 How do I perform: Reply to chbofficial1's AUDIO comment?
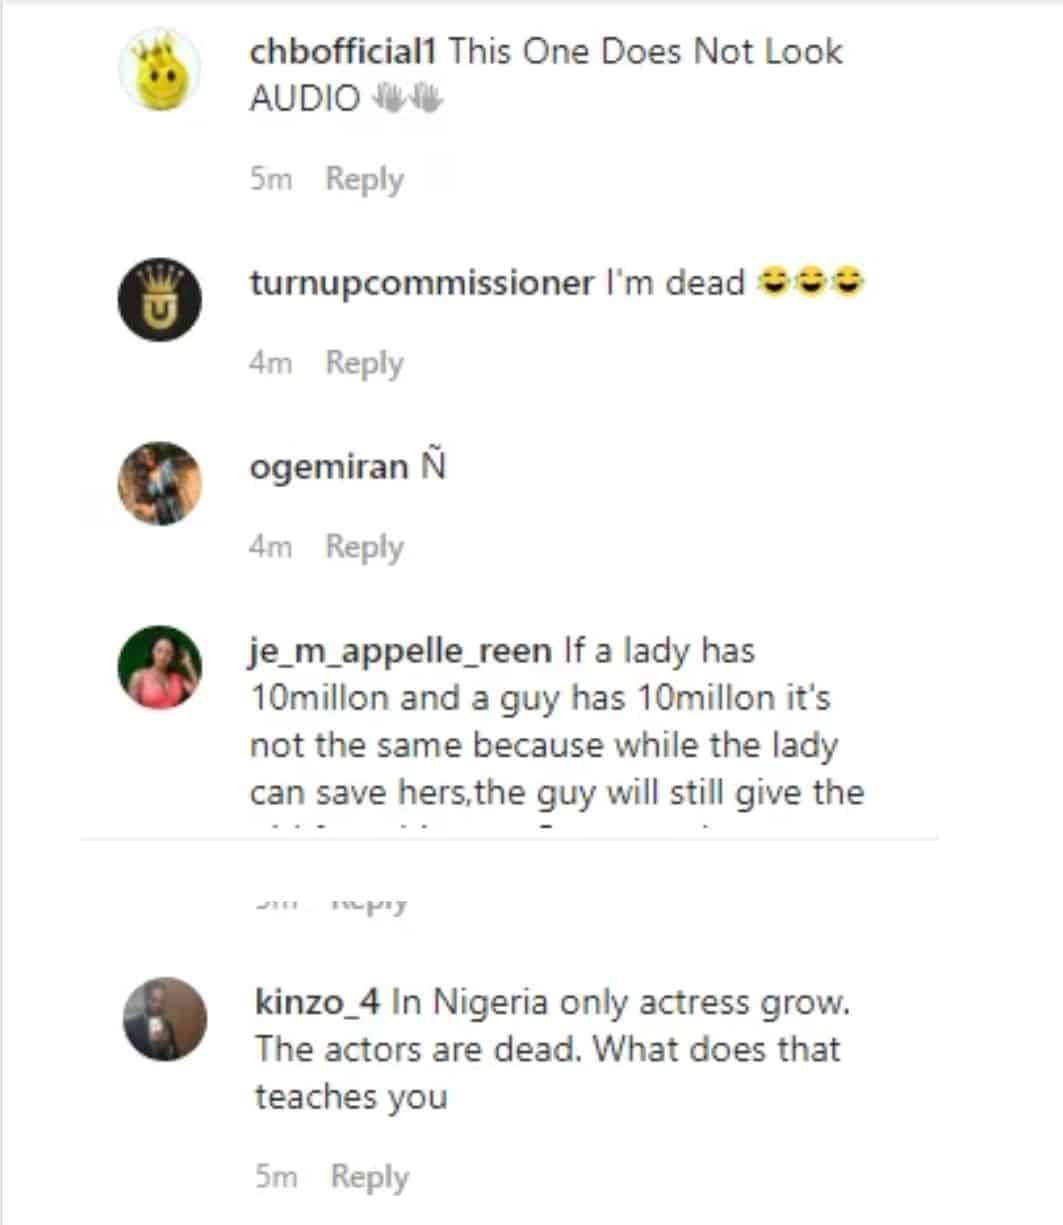tap(365, 180)
